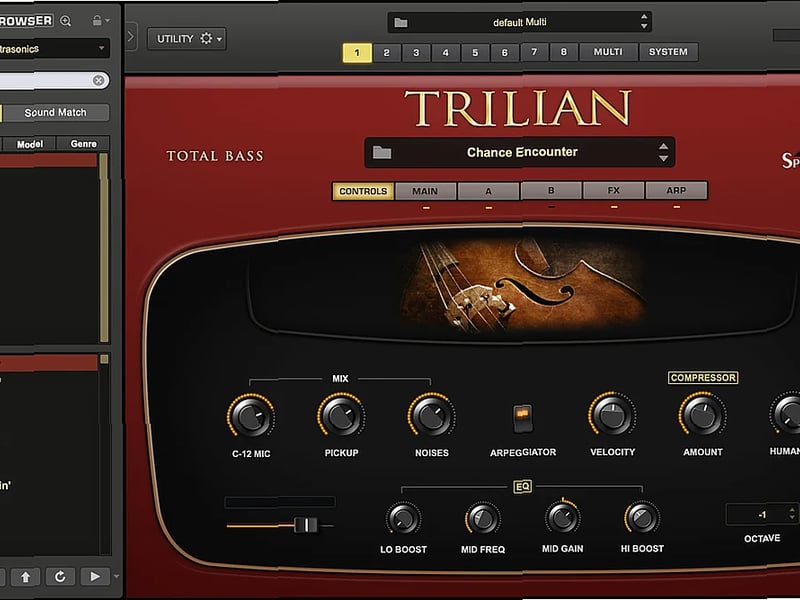Click the up arrow icon at browser bottom

point(25,577)
